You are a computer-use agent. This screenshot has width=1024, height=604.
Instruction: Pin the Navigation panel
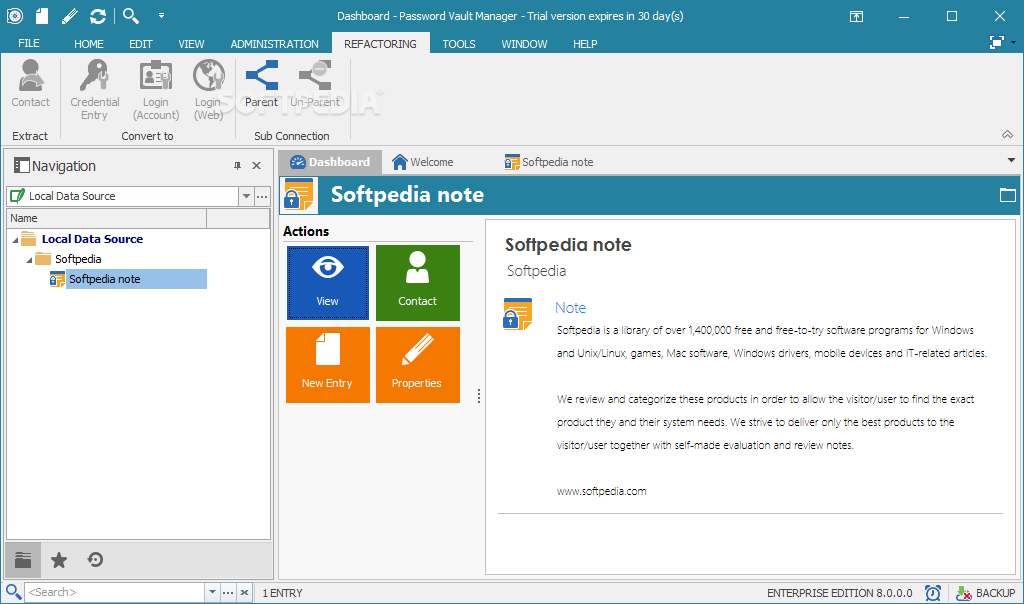(x=237, y=166)
